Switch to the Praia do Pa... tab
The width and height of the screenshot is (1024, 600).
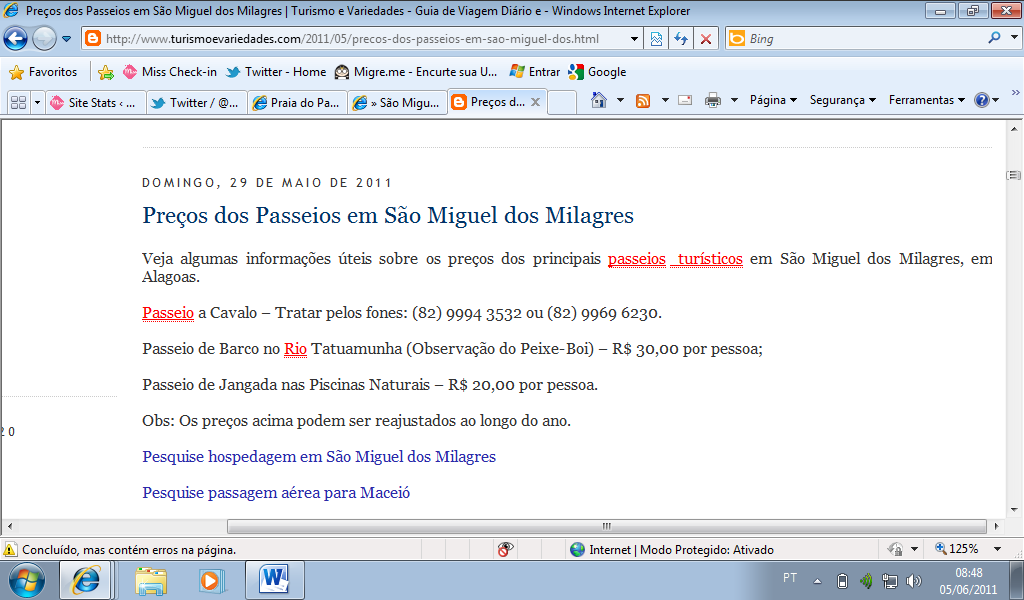(x=296, y=102)
